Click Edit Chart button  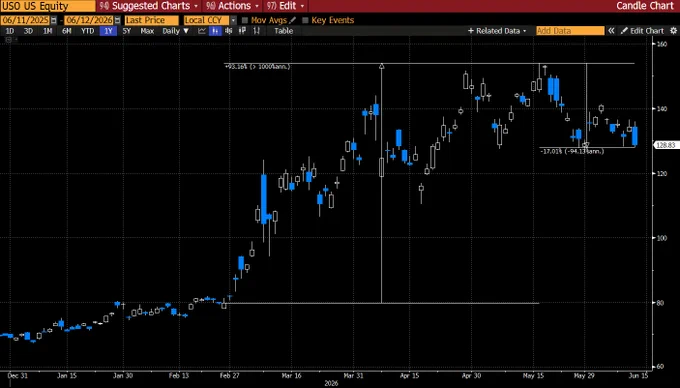[642, 31]
